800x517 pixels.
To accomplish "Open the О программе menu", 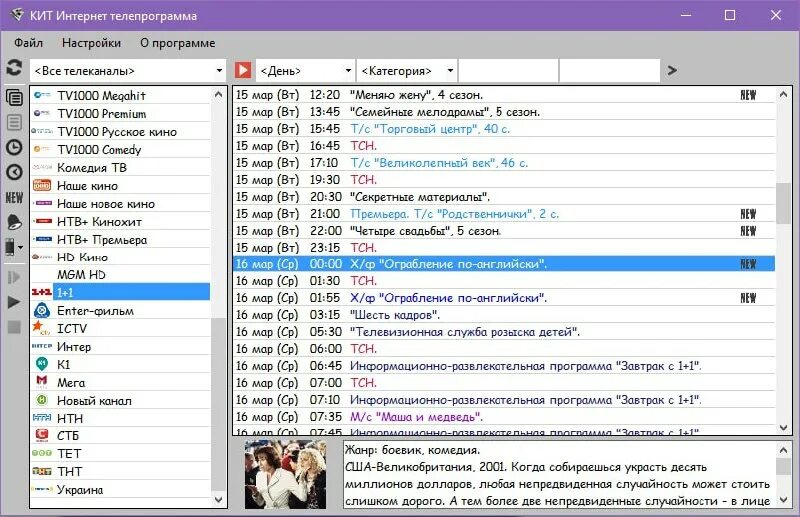I will pyautogui.click(x=178, y=43).
